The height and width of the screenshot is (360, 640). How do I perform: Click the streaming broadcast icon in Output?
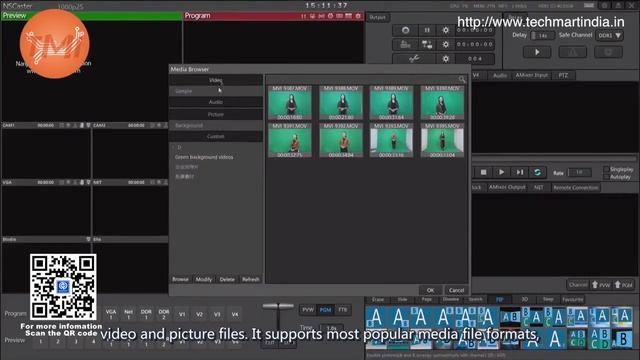coord(405,44)
